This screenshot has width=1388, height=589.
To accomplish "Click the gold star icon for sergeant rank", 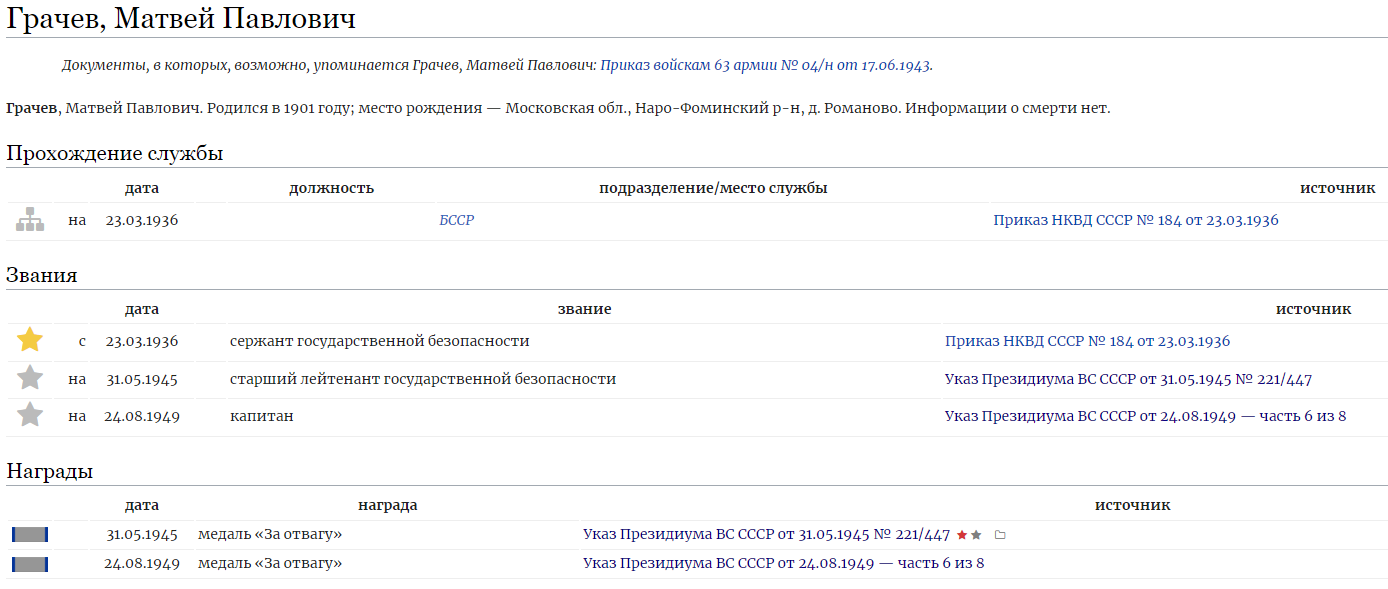I will click(x=30, y=341).
